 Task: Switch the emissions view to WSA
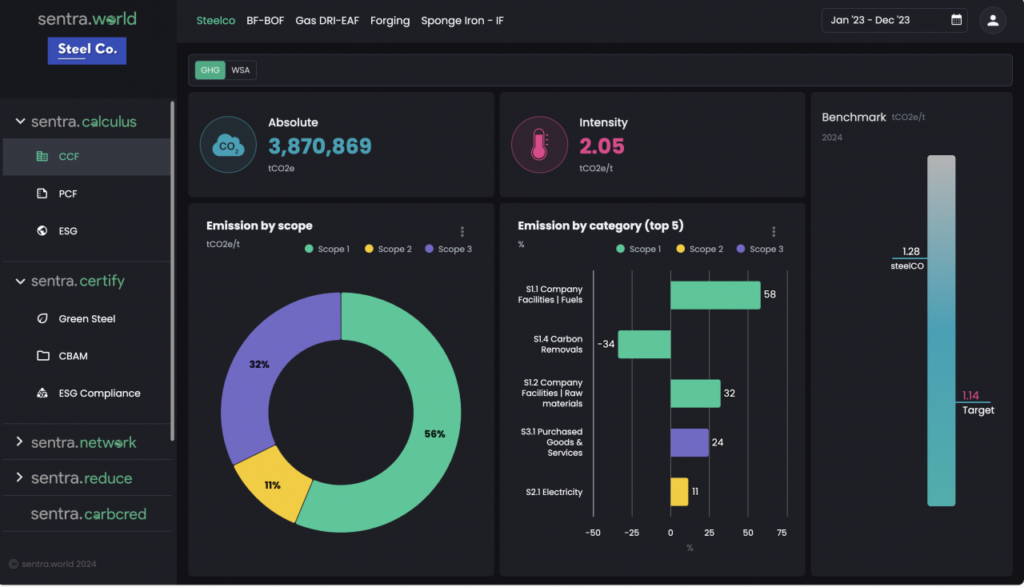[240, 70]
